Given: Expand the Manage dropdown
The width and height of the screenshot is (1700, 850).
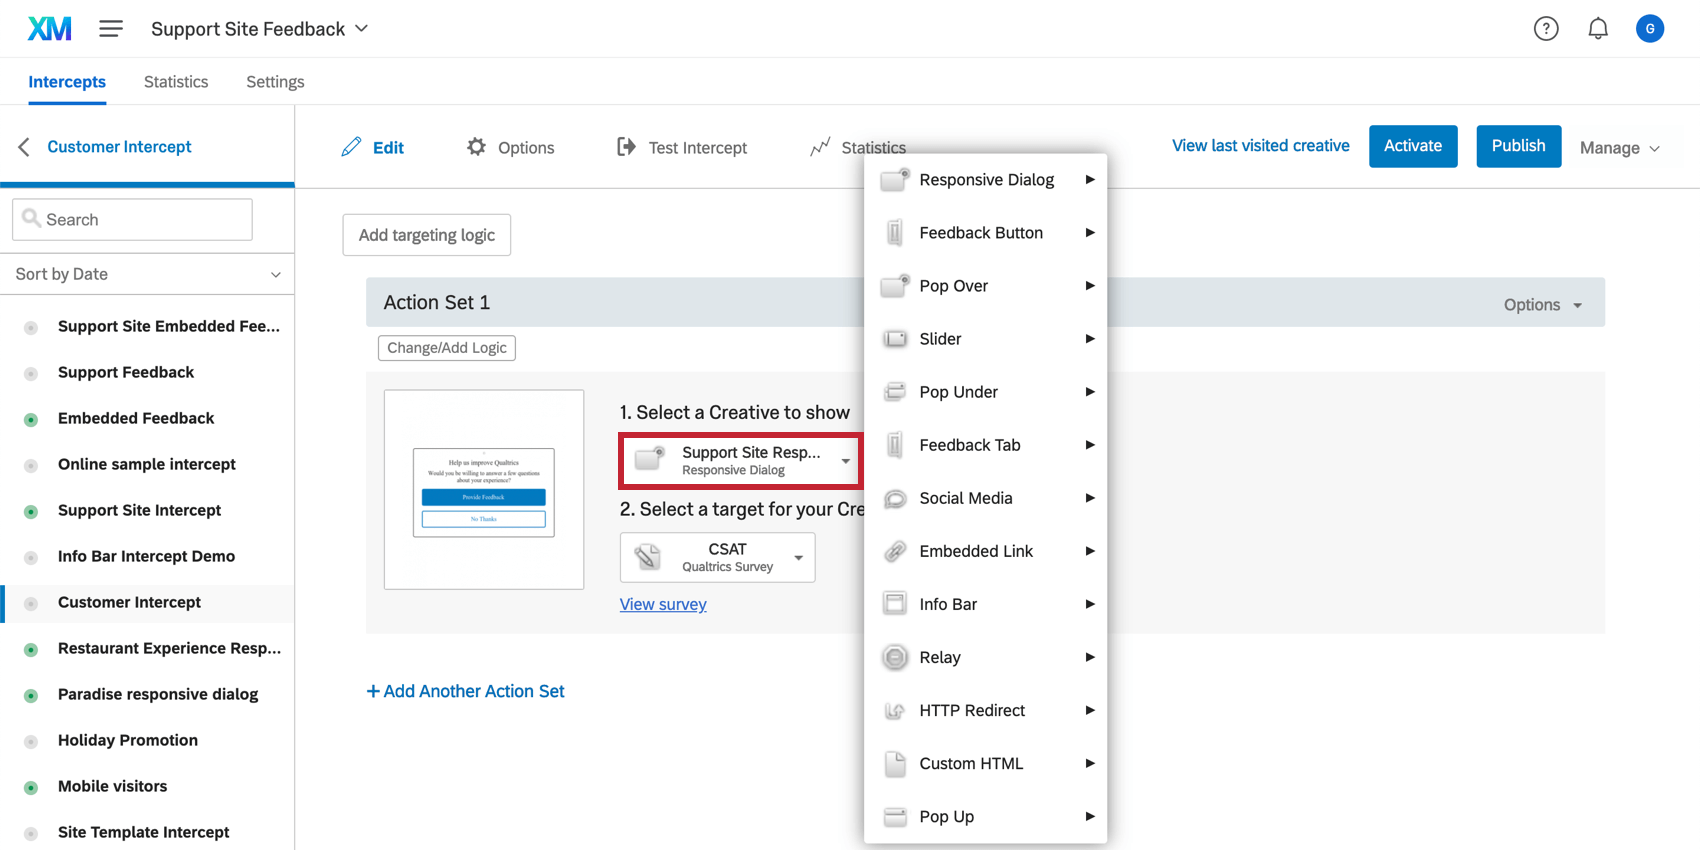Looking at the screenshot, I should pos(1619,148).
